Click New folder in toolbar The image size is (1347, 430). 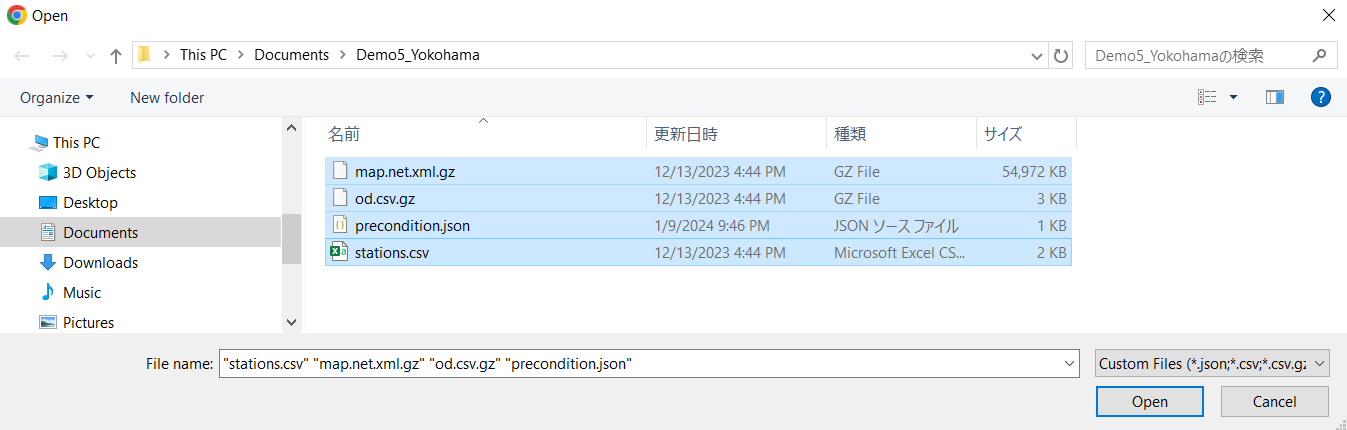167,98
